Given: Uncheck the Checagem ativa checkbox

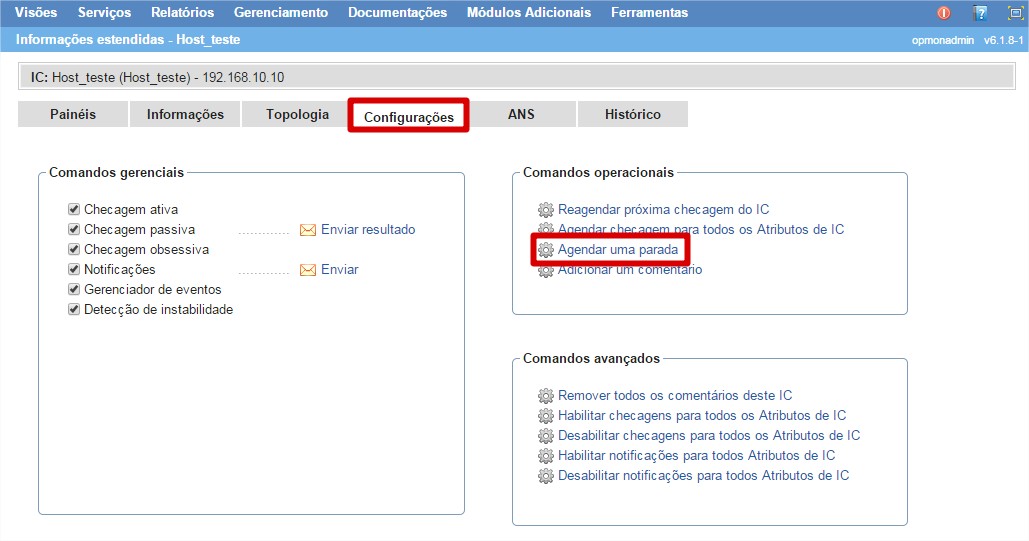Looking at the screenshot, I should click(74, 210).
